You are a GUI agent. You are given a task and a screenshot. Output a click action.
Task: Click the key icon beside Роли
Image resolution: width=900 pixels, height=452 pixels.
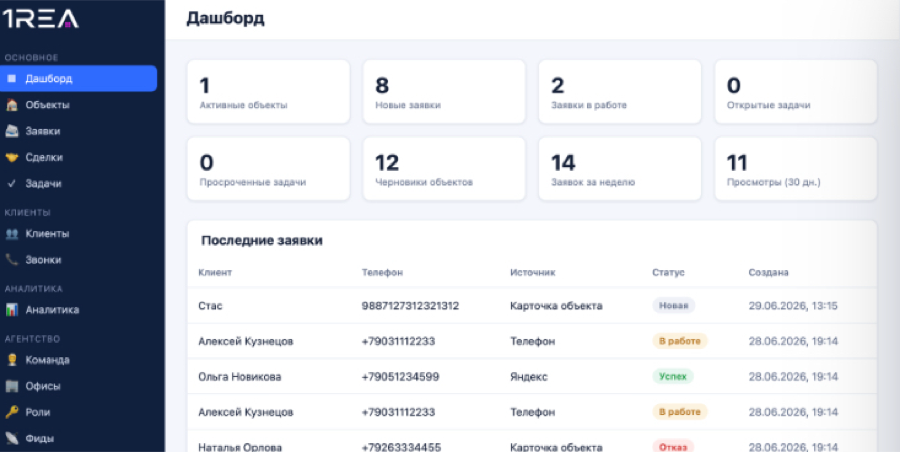(11, 412)
